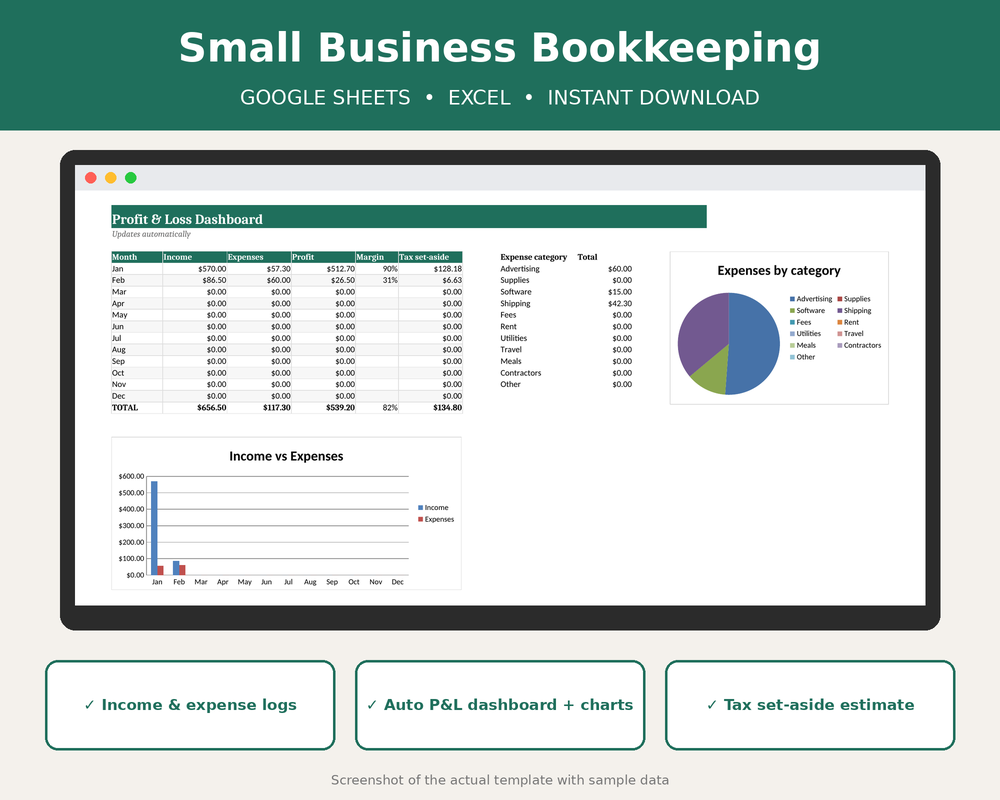Click the Dec label on the chart axis
This screenshot has width=1000, height=800.
click(x=397, y=582)
